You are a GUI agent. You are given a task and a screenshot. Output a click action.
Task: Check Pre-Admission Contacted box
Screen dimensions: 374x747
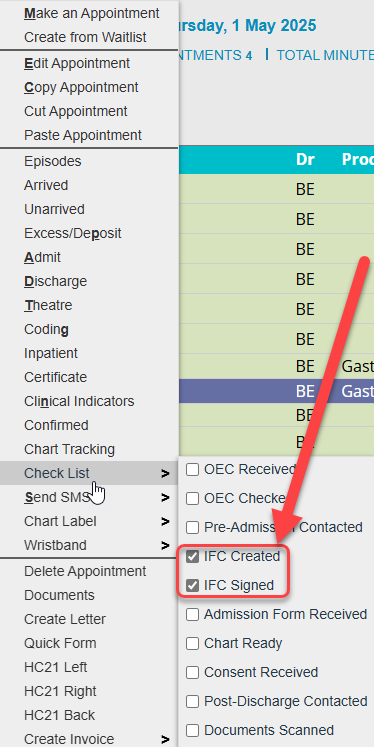[x=192, y=527]
